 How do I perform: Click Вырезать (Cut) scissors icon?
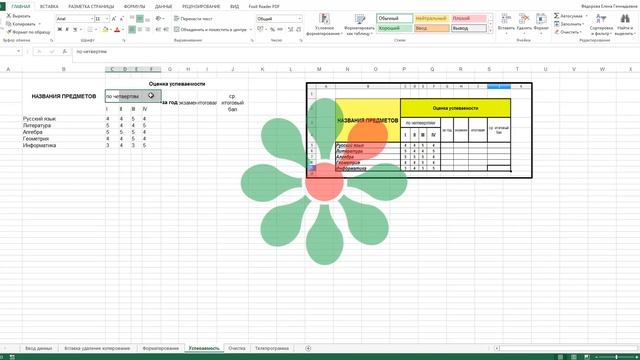pyautogui.click(x=9, y=16)
